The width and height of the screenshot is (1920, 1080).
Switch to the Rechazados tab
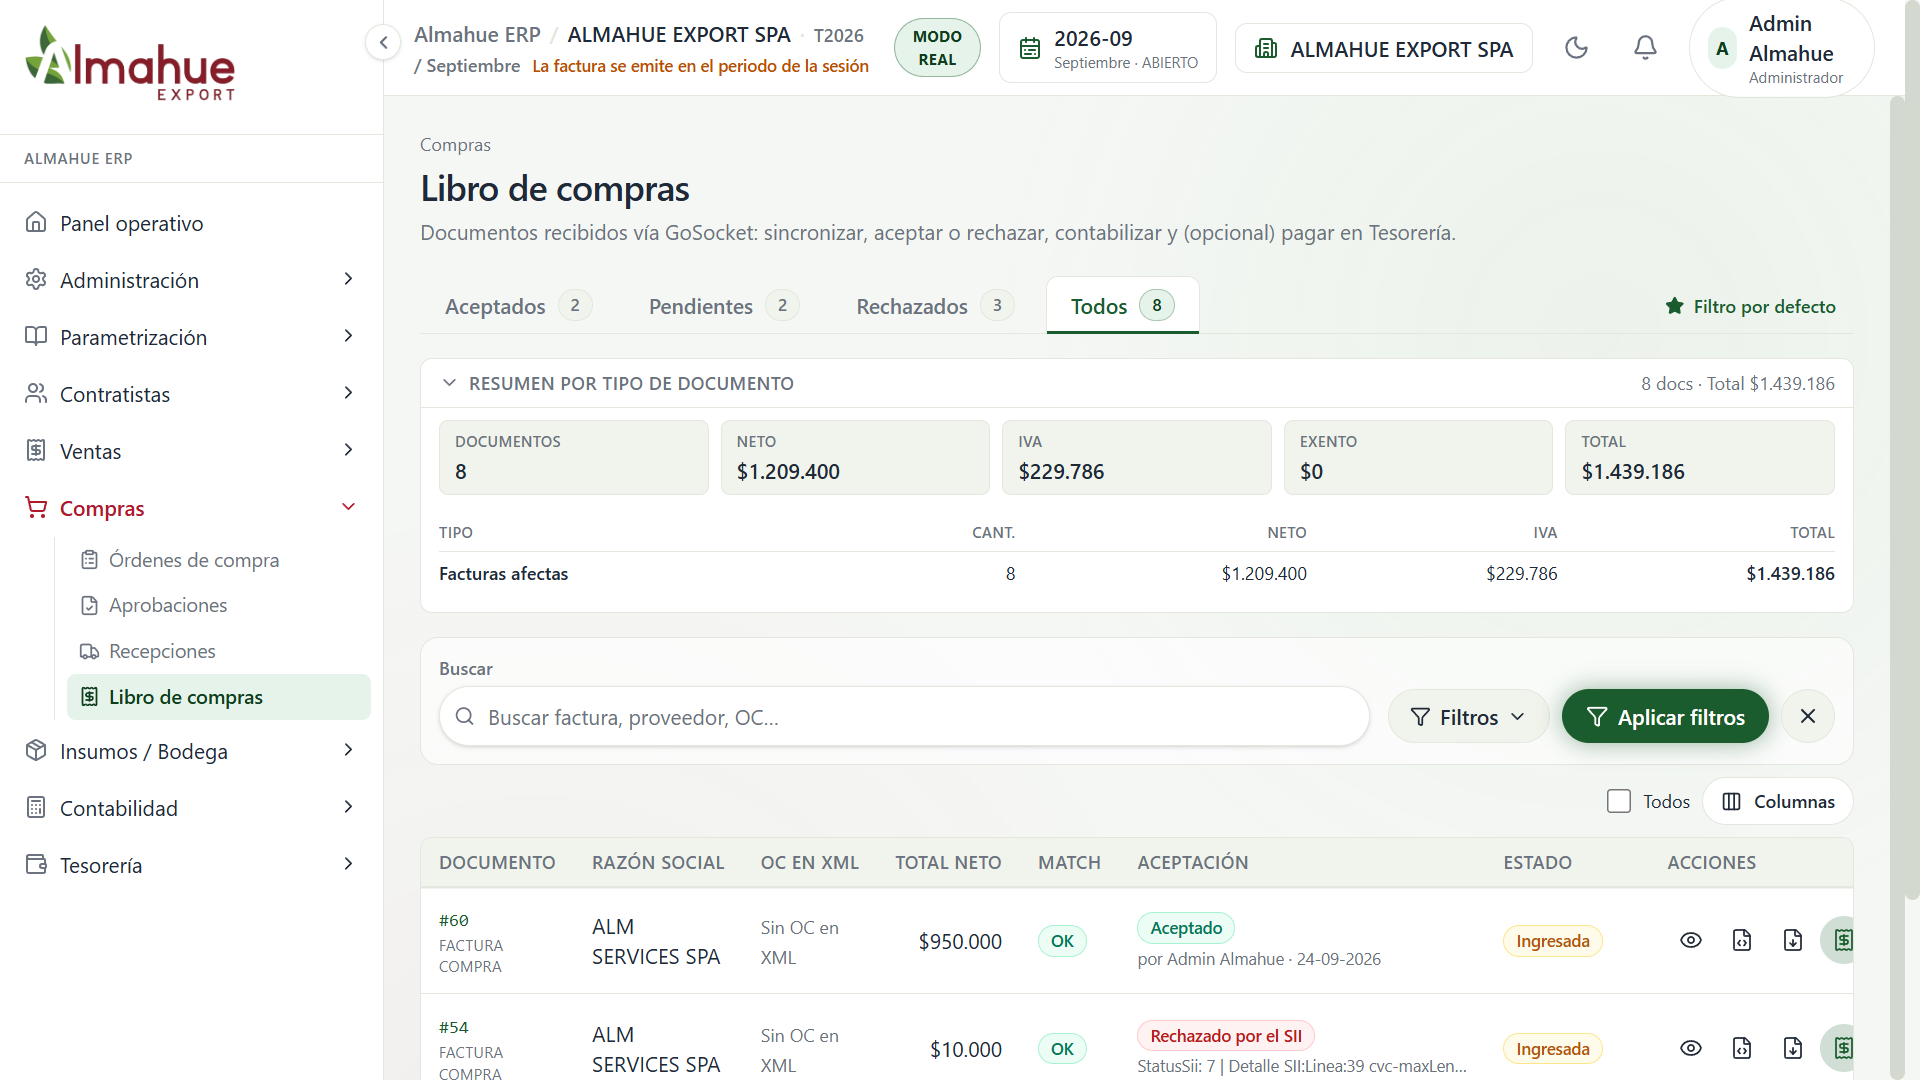(935, 306)
